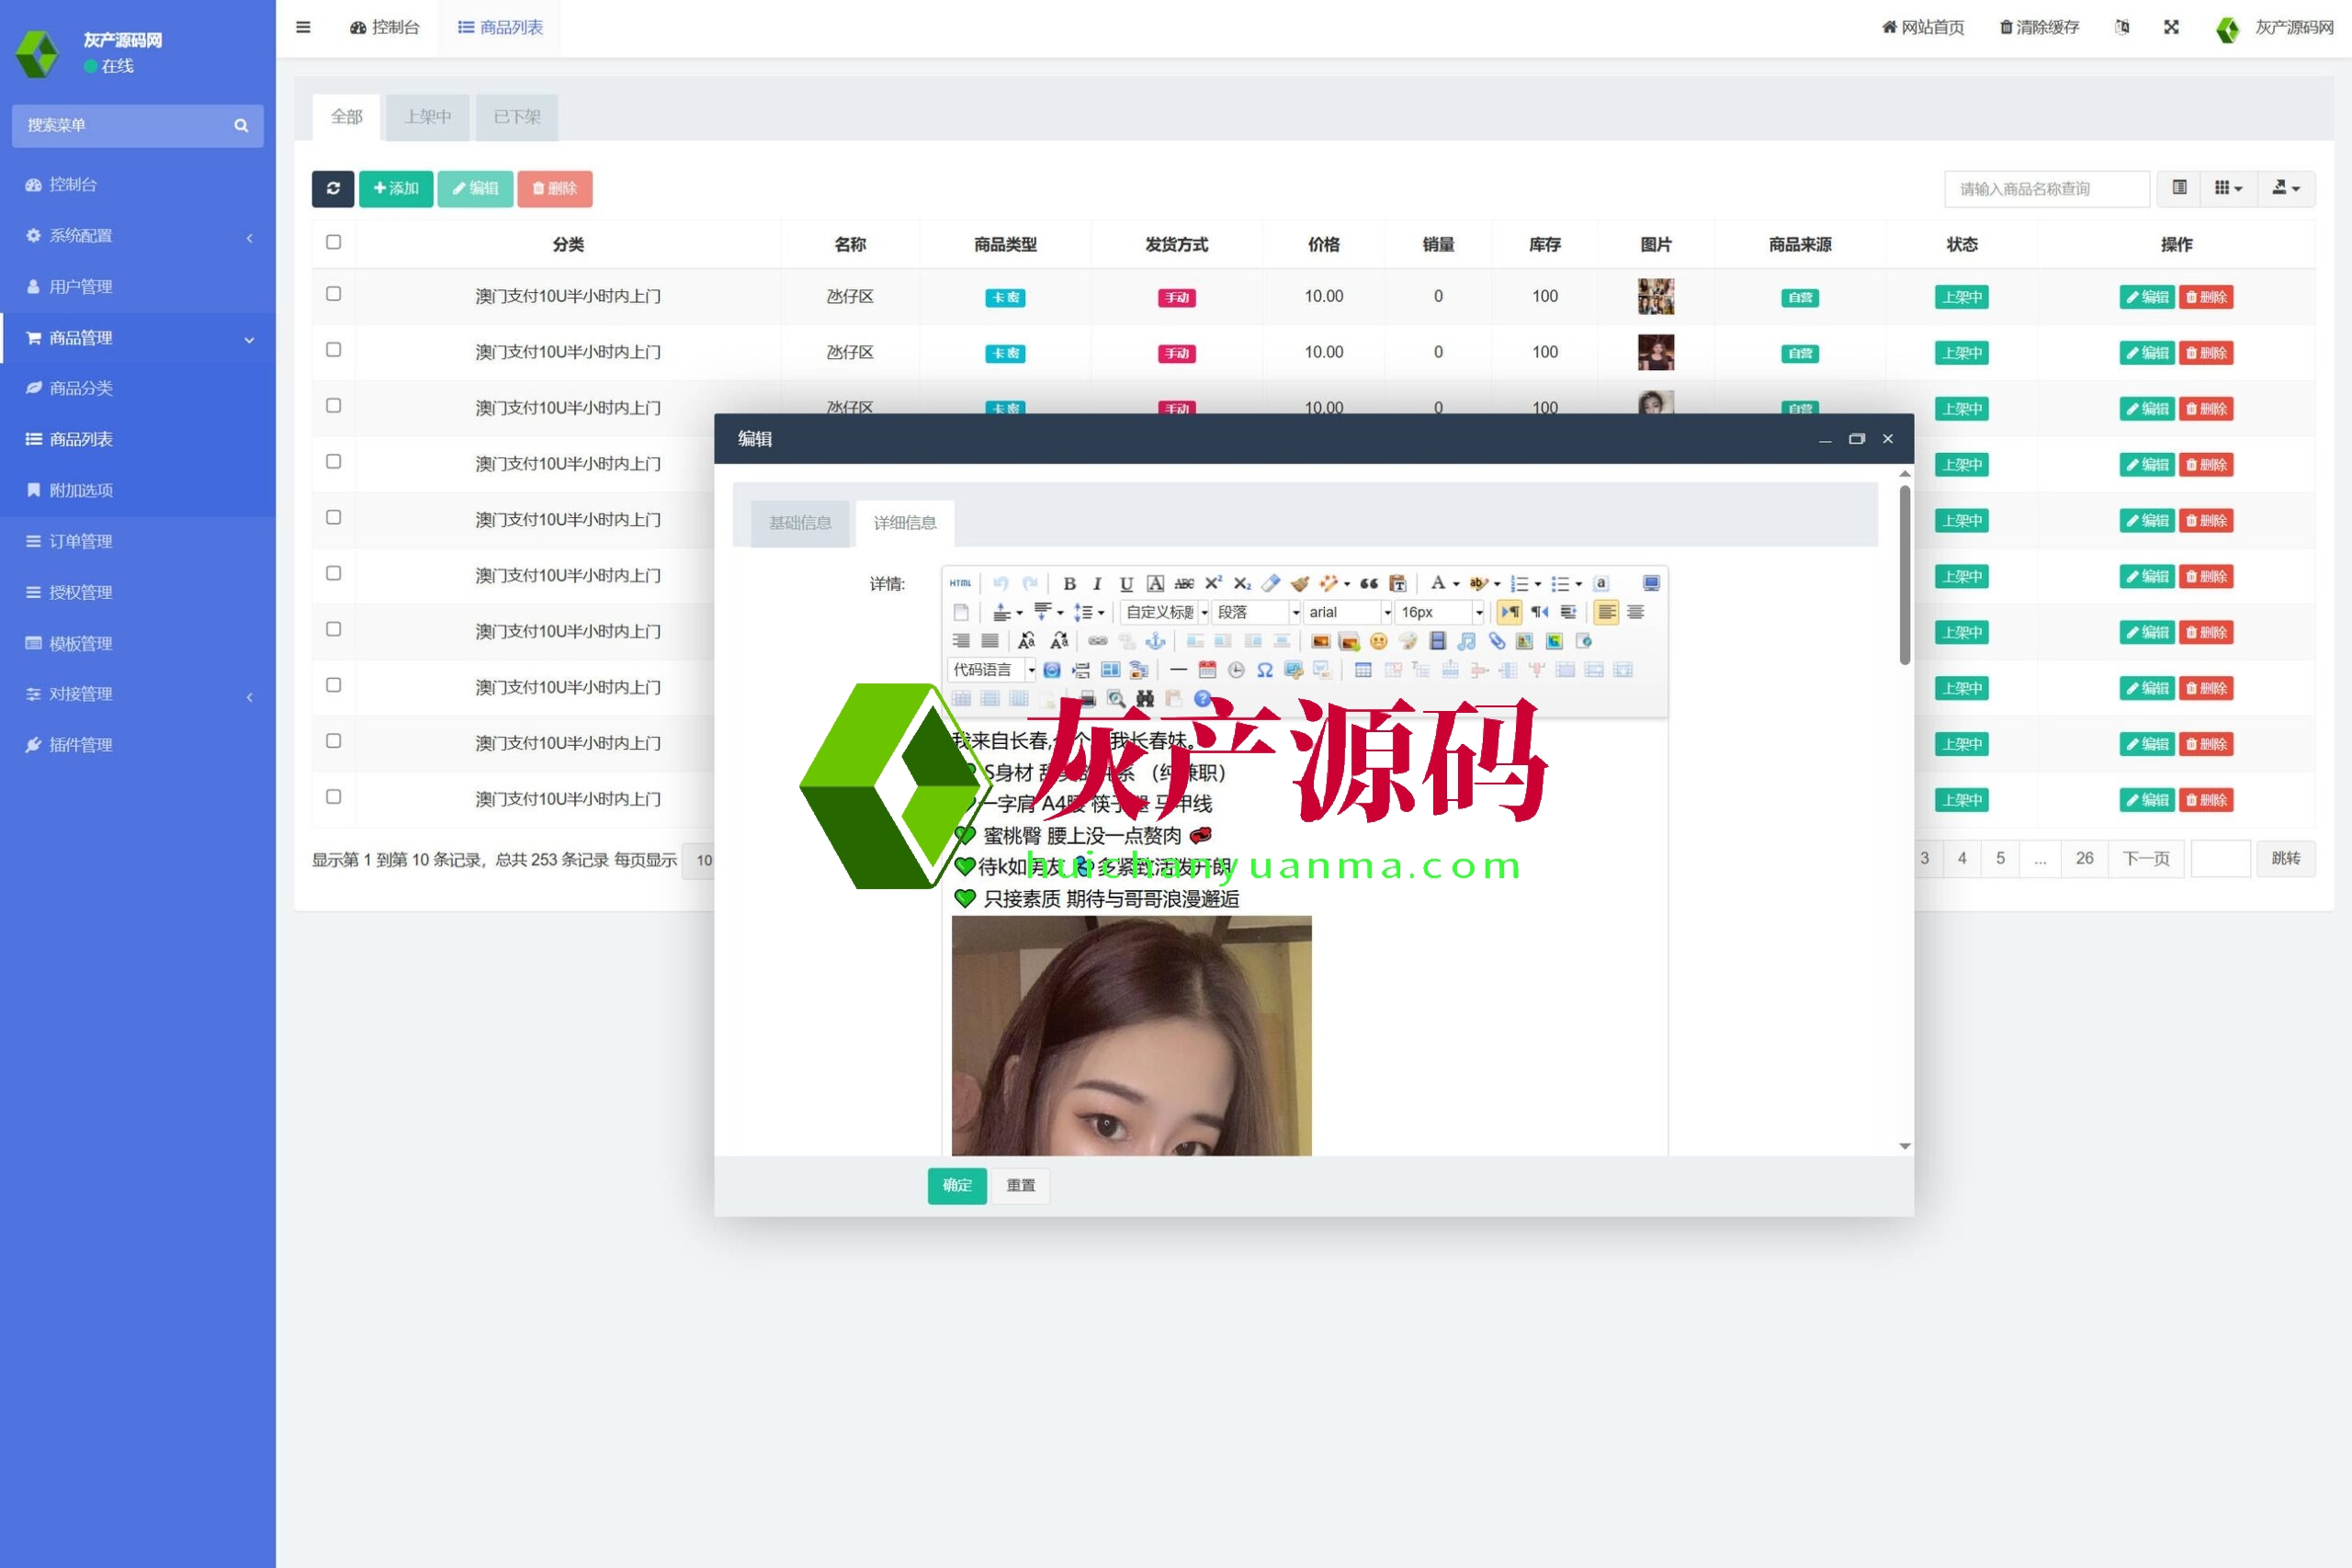Tick the checkbox of the second product row
The height and width of the screenshot is (1568, 2352).
333,350
